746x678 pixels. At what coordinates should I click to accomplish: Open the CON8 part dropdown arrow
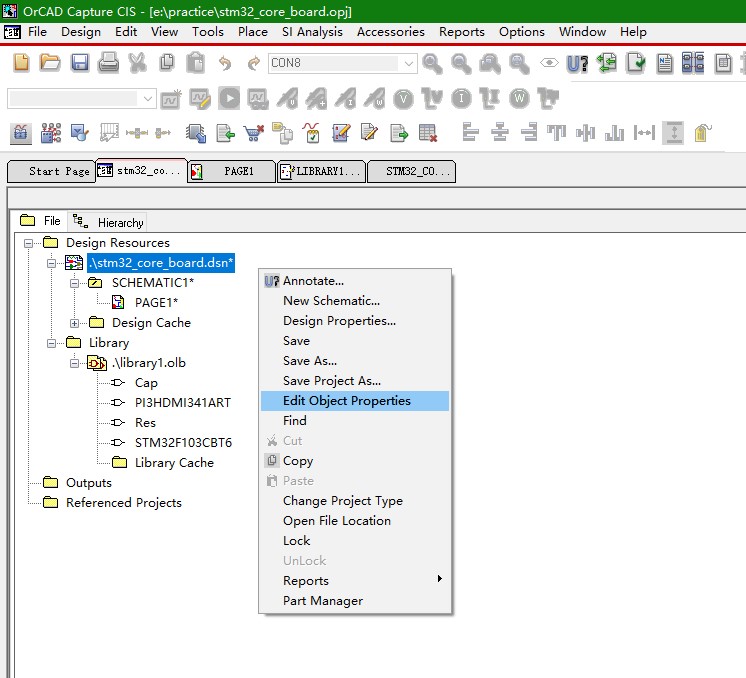[x=408, y=63]
